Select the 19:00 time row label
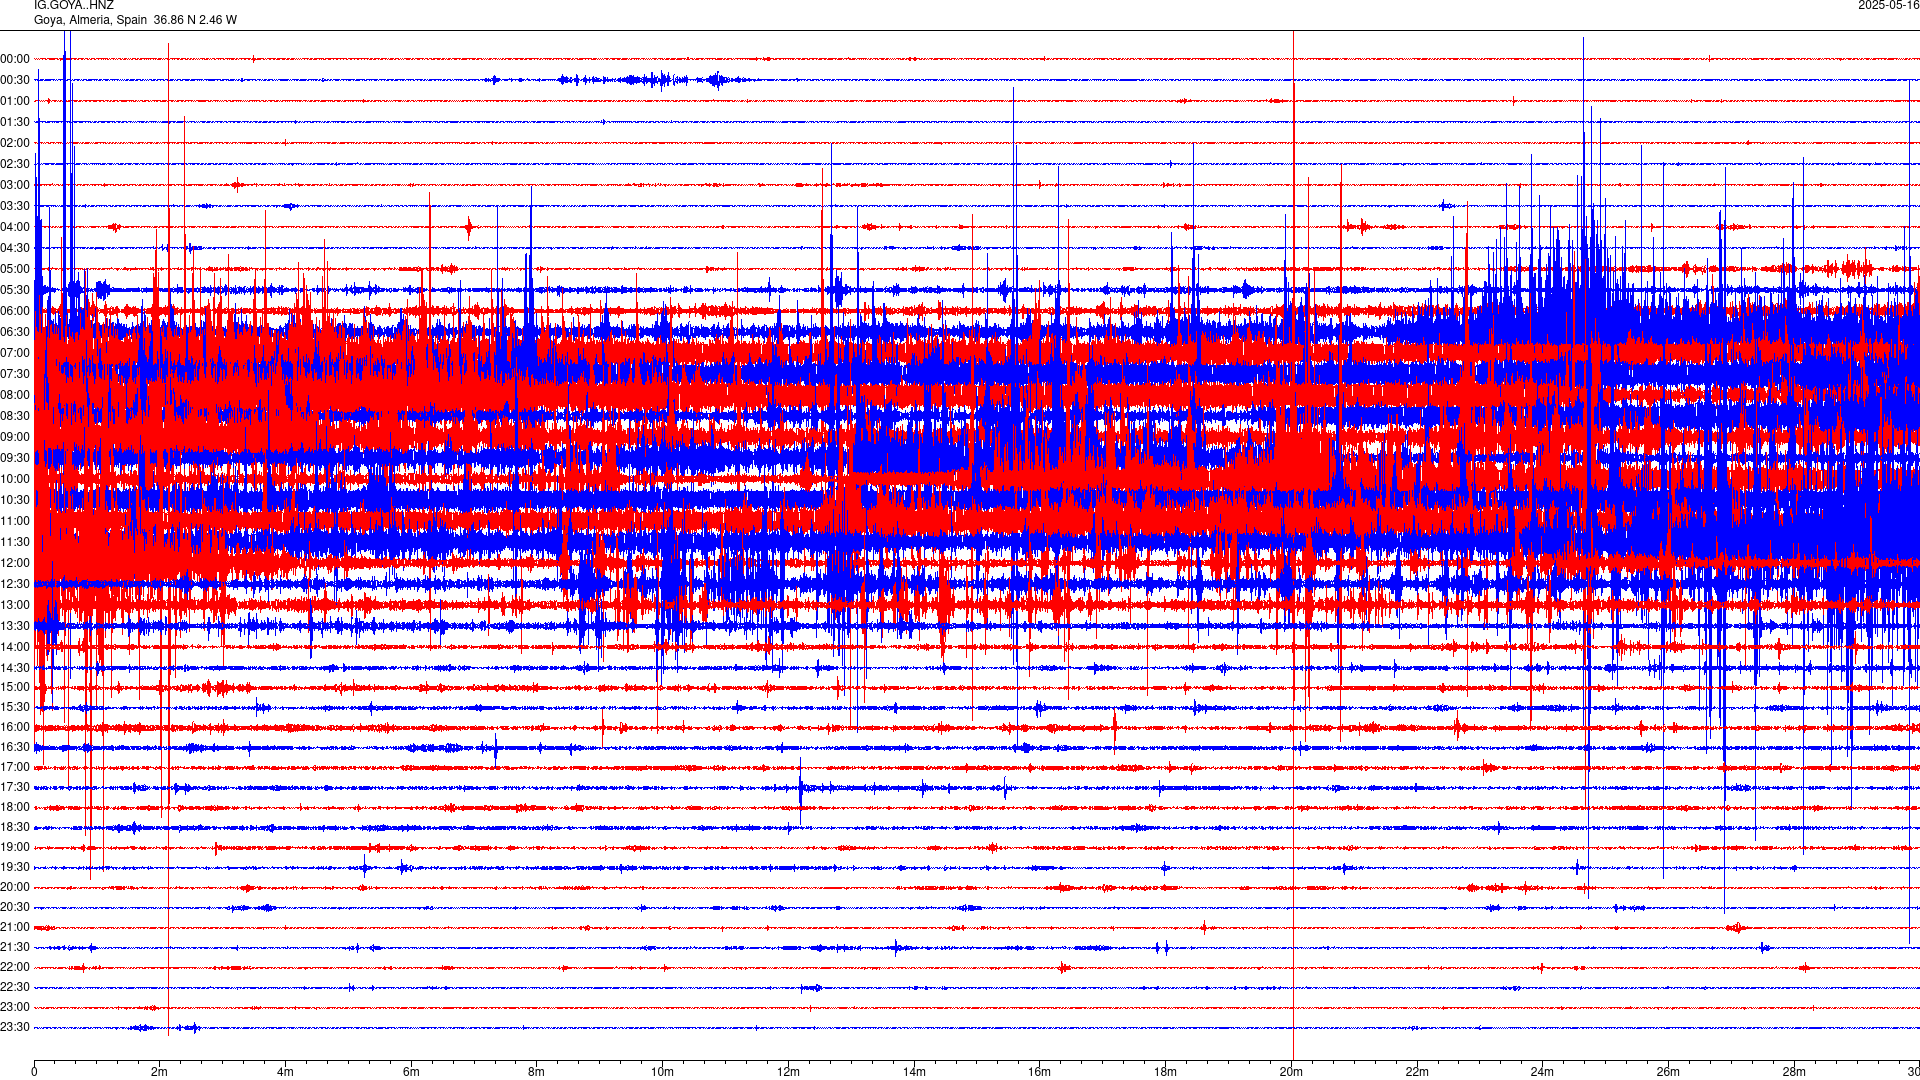The height and width of the screenshot is (1080, 1920). pos(15,847)
